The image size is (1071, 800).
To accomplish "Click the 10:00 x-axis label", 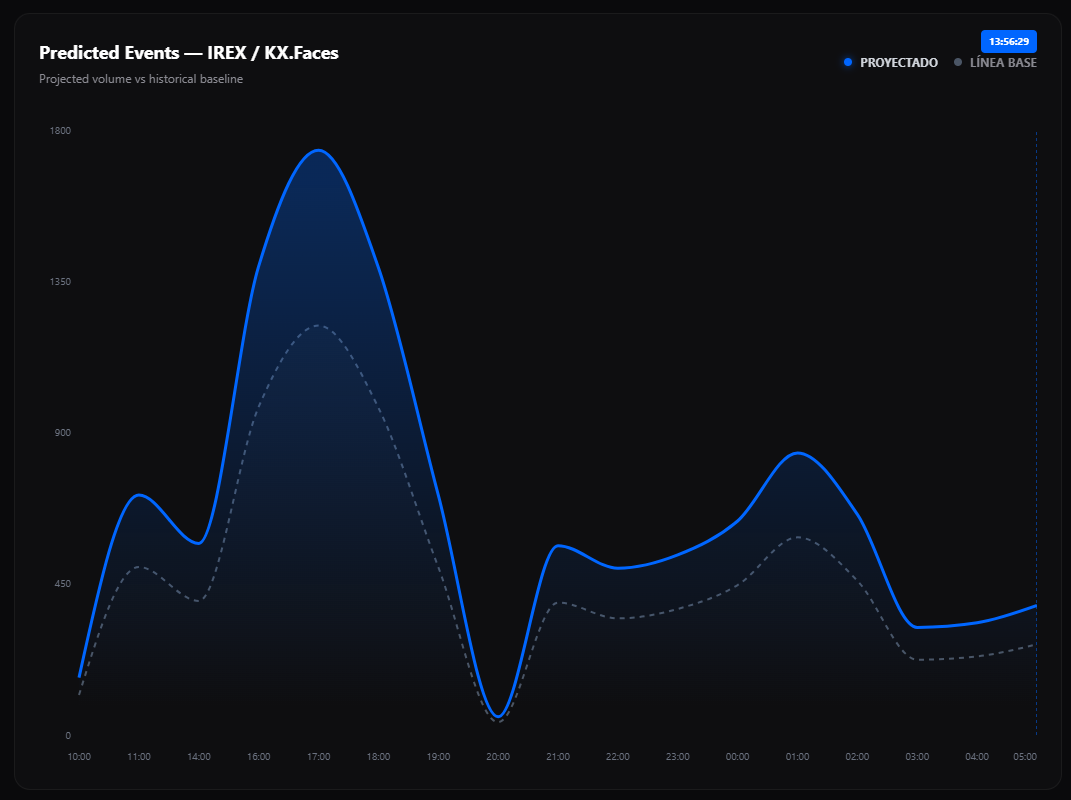I will [x=79, y=756].
